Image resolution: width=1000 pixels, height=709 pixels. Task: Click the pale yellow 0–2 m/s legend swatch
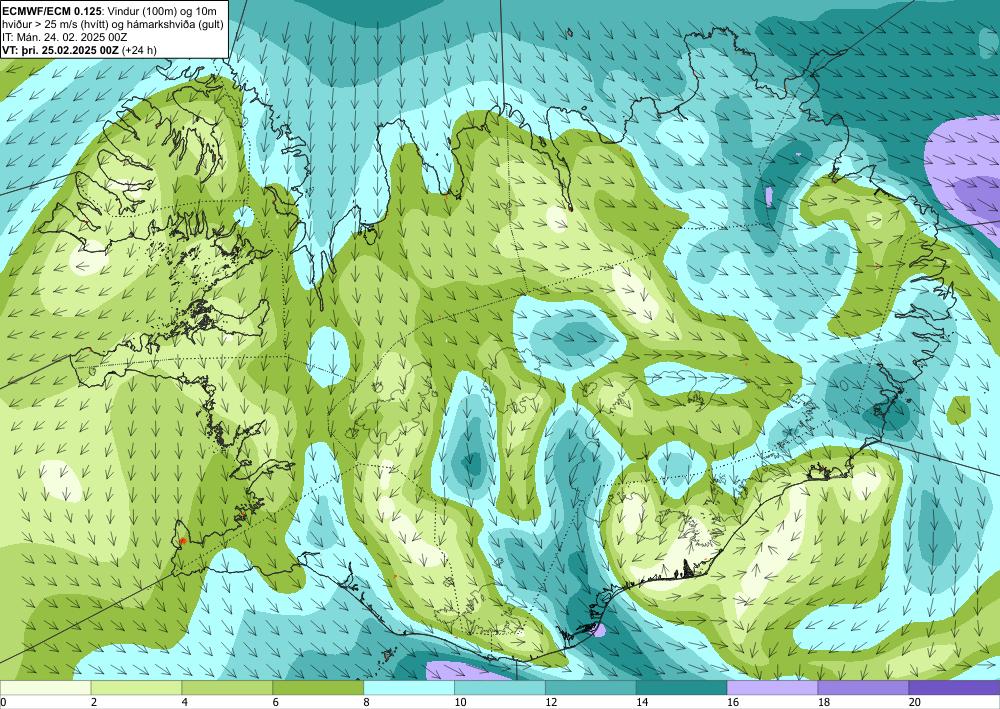click(45, 687)
